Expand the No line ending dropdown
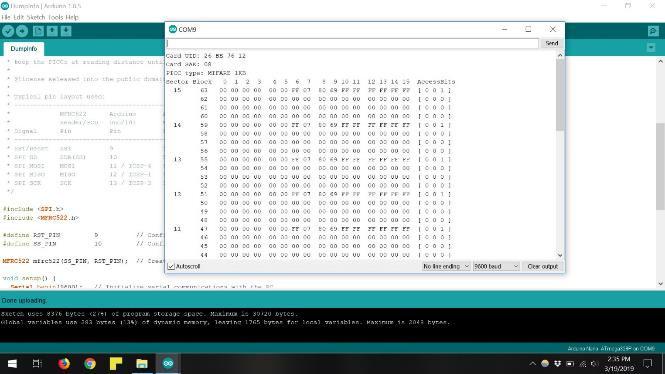The height and width of the screenshot is (374, 665). 446,266
